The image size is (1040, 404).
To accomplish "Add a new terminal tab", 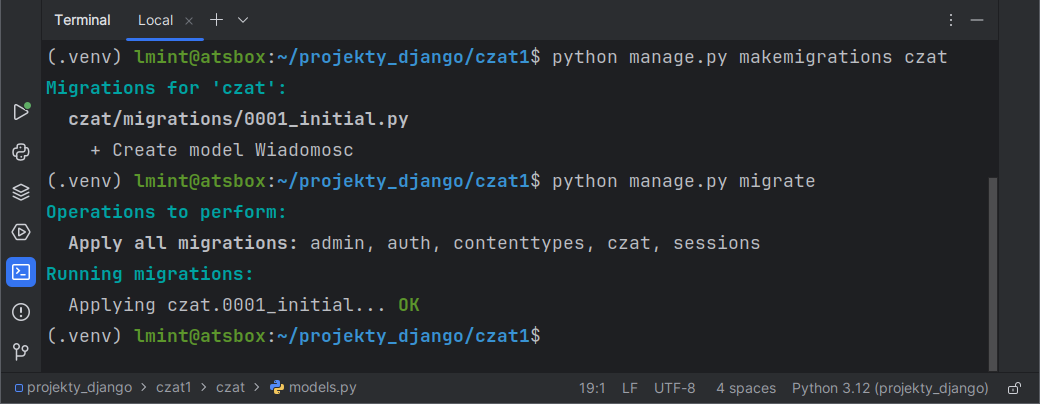I will 216,20.
